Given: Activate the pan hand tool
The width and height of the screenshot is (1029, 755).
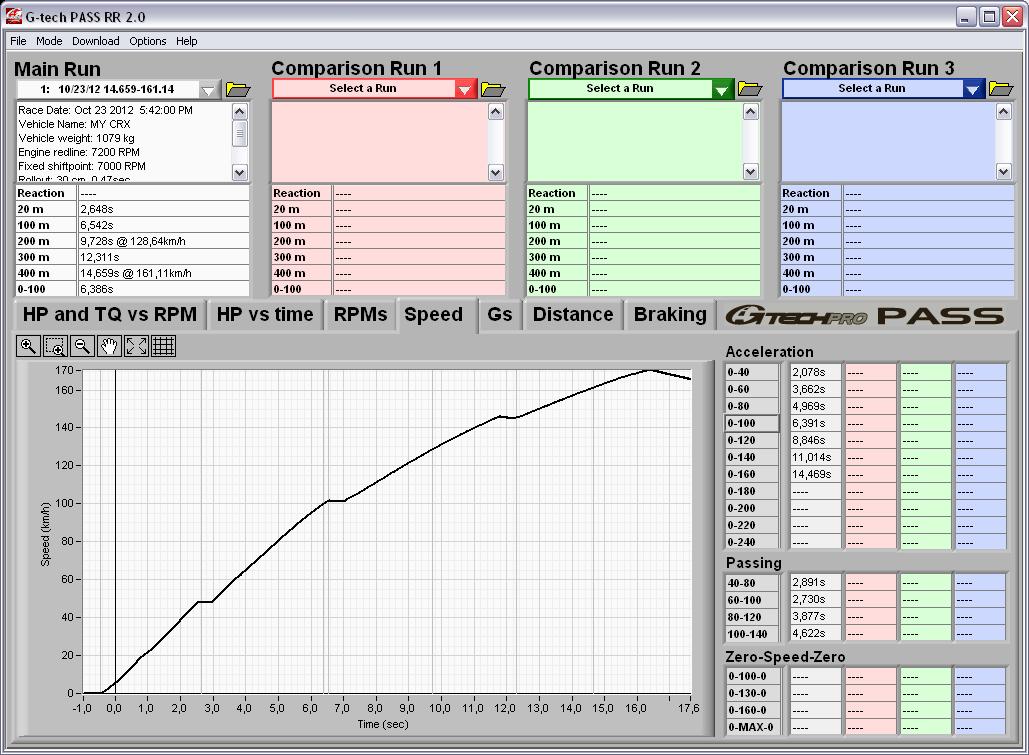Looking at the screenshot, I should pos(109,346).
